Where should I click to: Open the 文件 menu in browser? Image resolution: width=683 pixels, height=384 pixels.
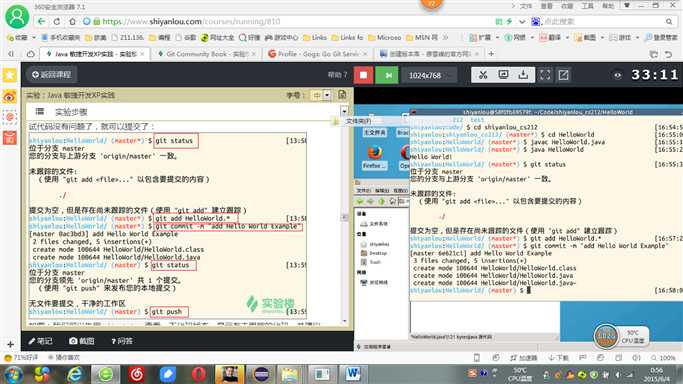[x=526, y=6]
